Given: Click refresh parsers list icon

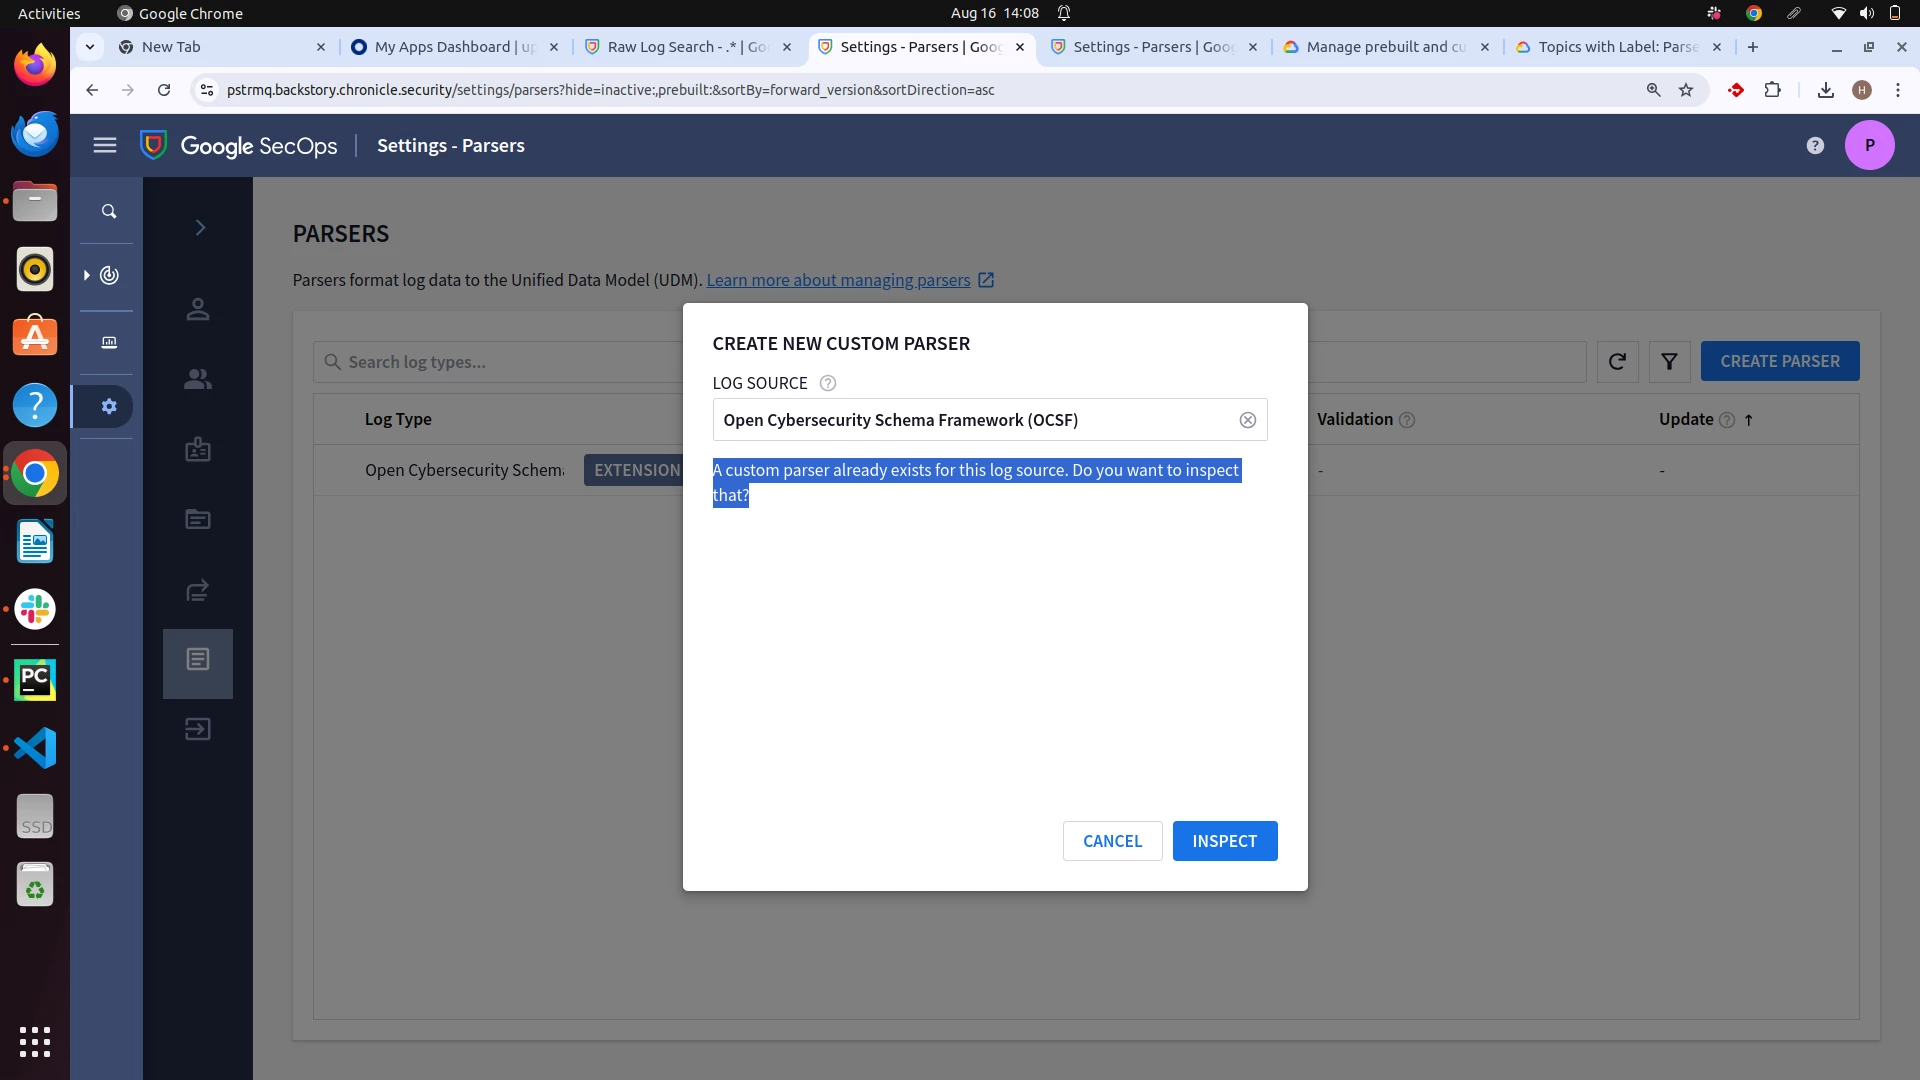Looking at the screenshot, I should click(x=1617, y=361).
